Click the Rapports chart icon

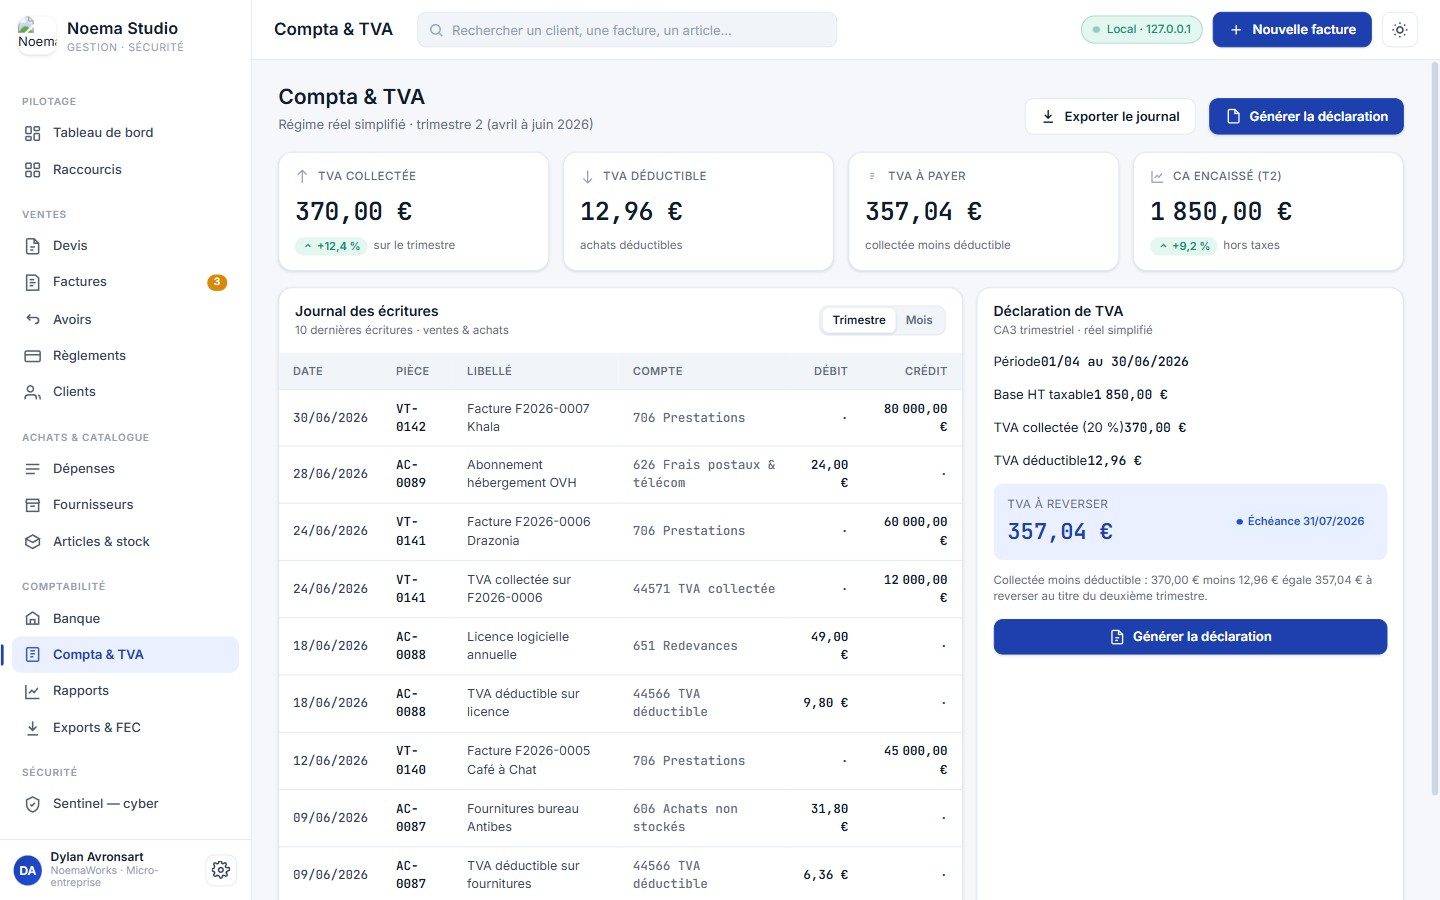tap(33, 691)
